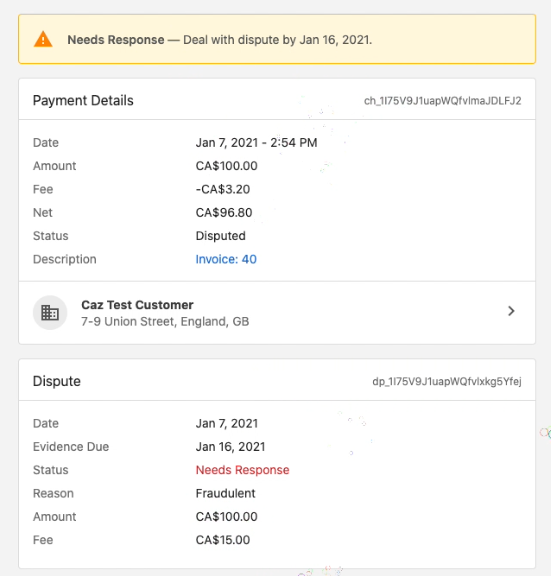
Task: Click the red Needs Response status
Action: tap(242, 470)
